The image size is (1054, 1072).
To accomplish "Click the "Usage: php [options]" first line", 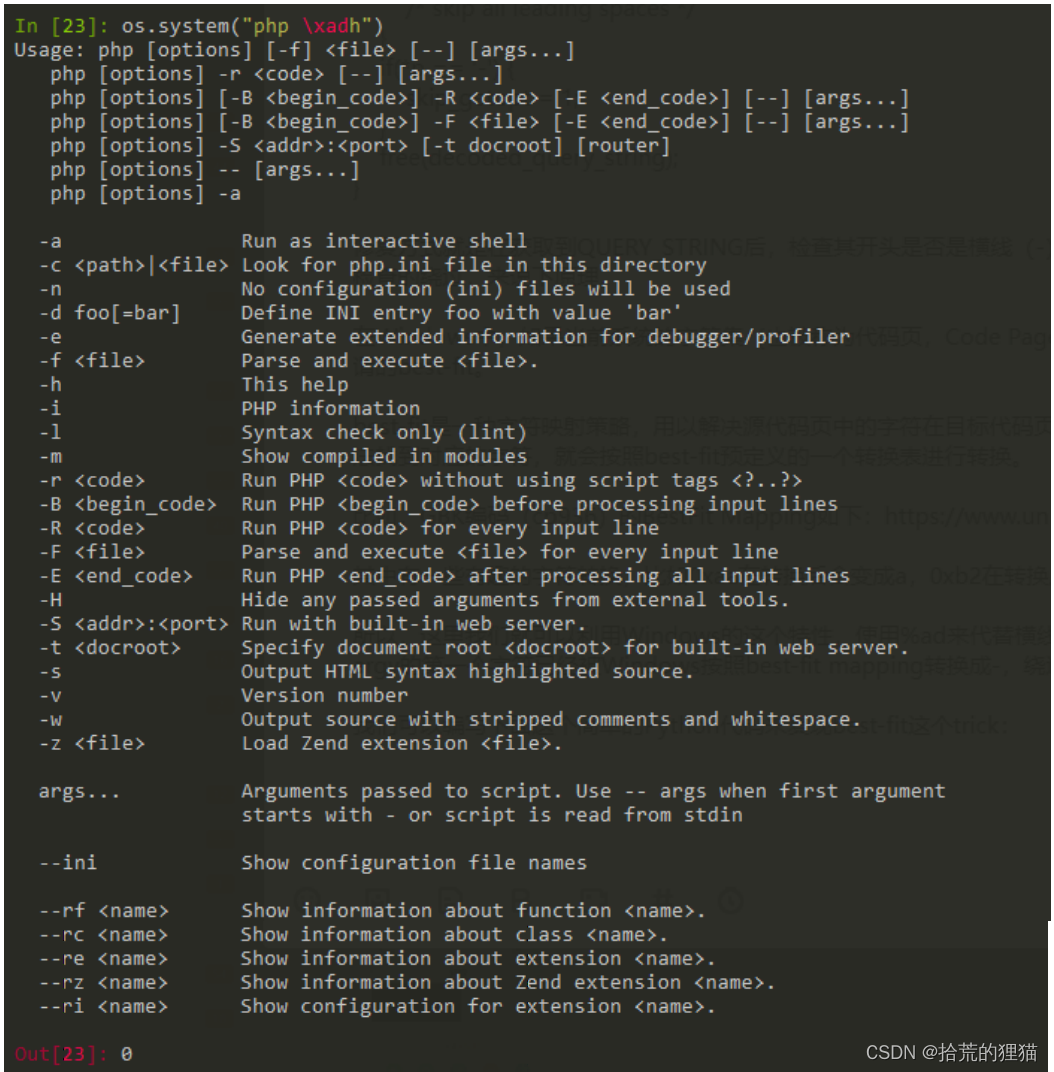I will (294, 50).
